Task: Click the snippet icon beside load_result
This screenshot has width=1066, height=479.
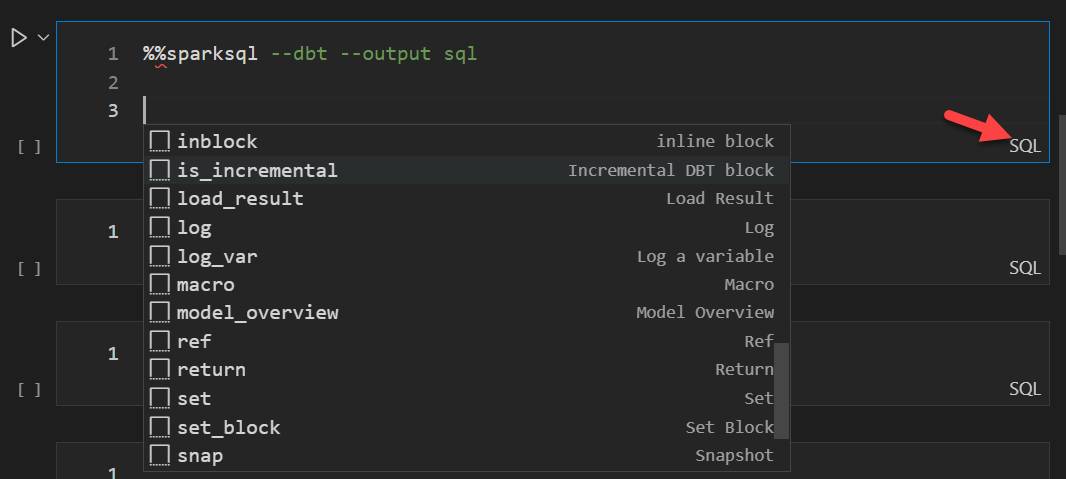Action: point(159,198)
